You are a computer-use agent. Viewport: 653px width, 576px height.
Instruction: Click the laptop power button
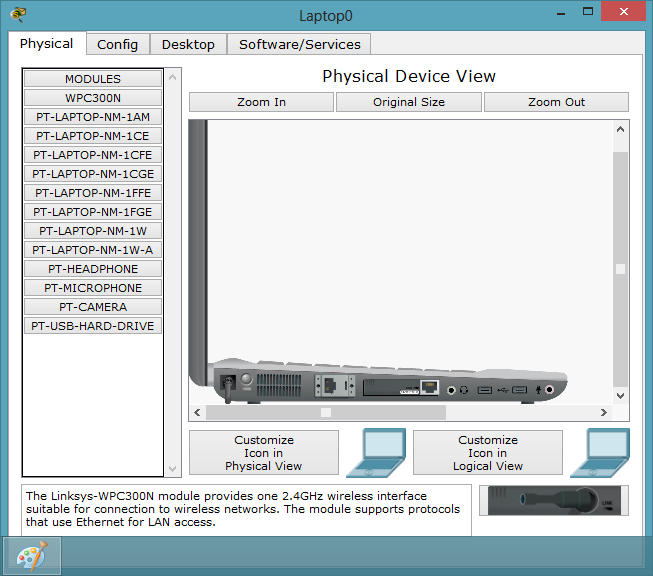[x=247, y=379]
